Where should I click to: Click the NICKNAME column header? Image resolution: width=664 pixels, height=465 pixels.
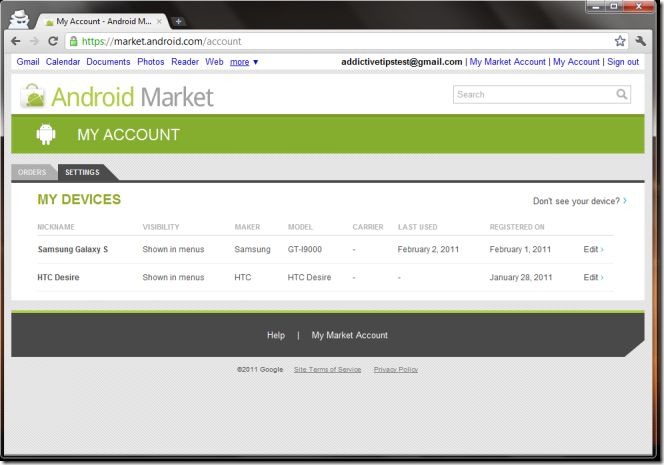pos(56,227)
